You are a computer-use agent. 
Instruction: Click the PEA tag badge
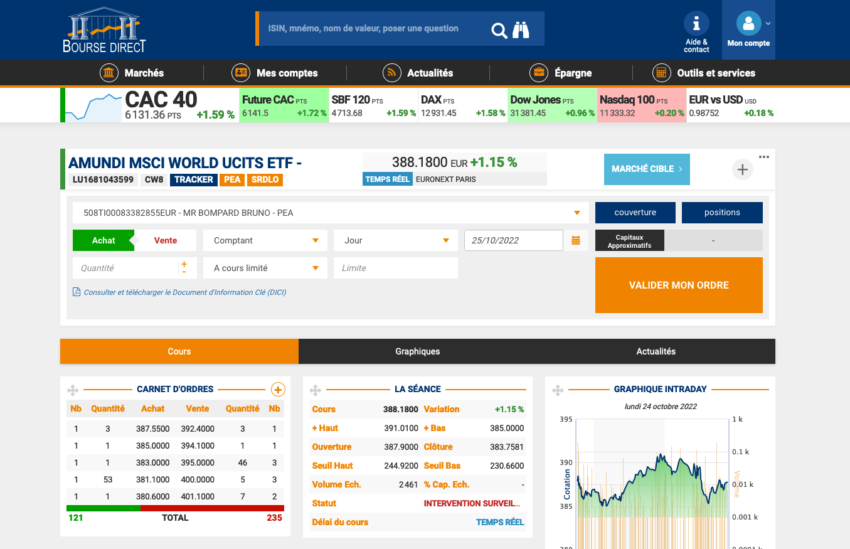pos(232,180)
